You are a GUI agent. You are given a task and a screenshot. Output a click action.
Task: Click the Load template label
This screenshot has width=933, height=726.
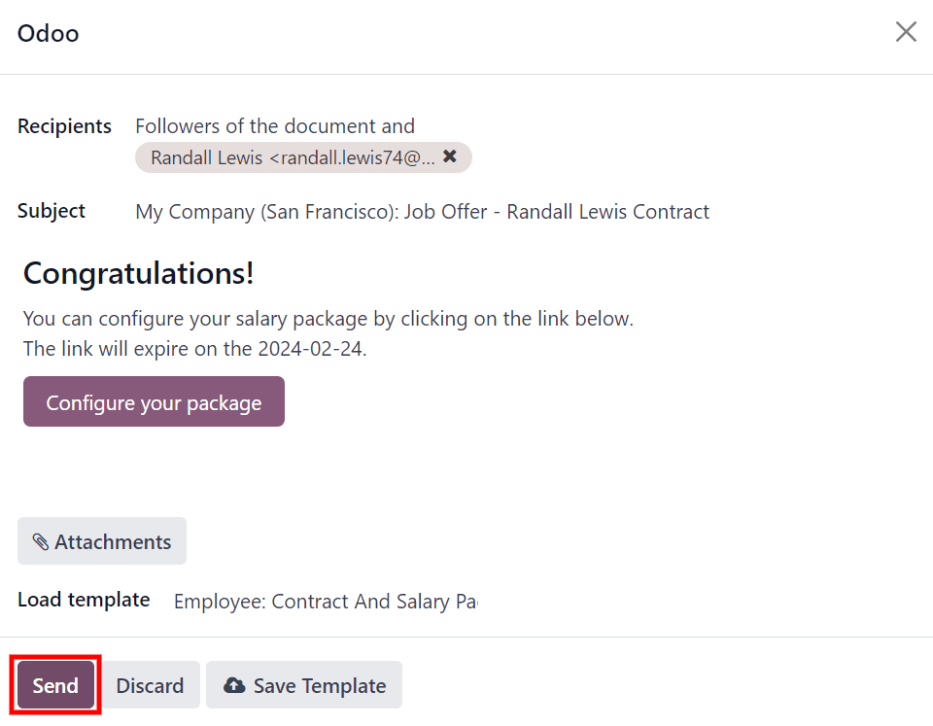point(83,600)
